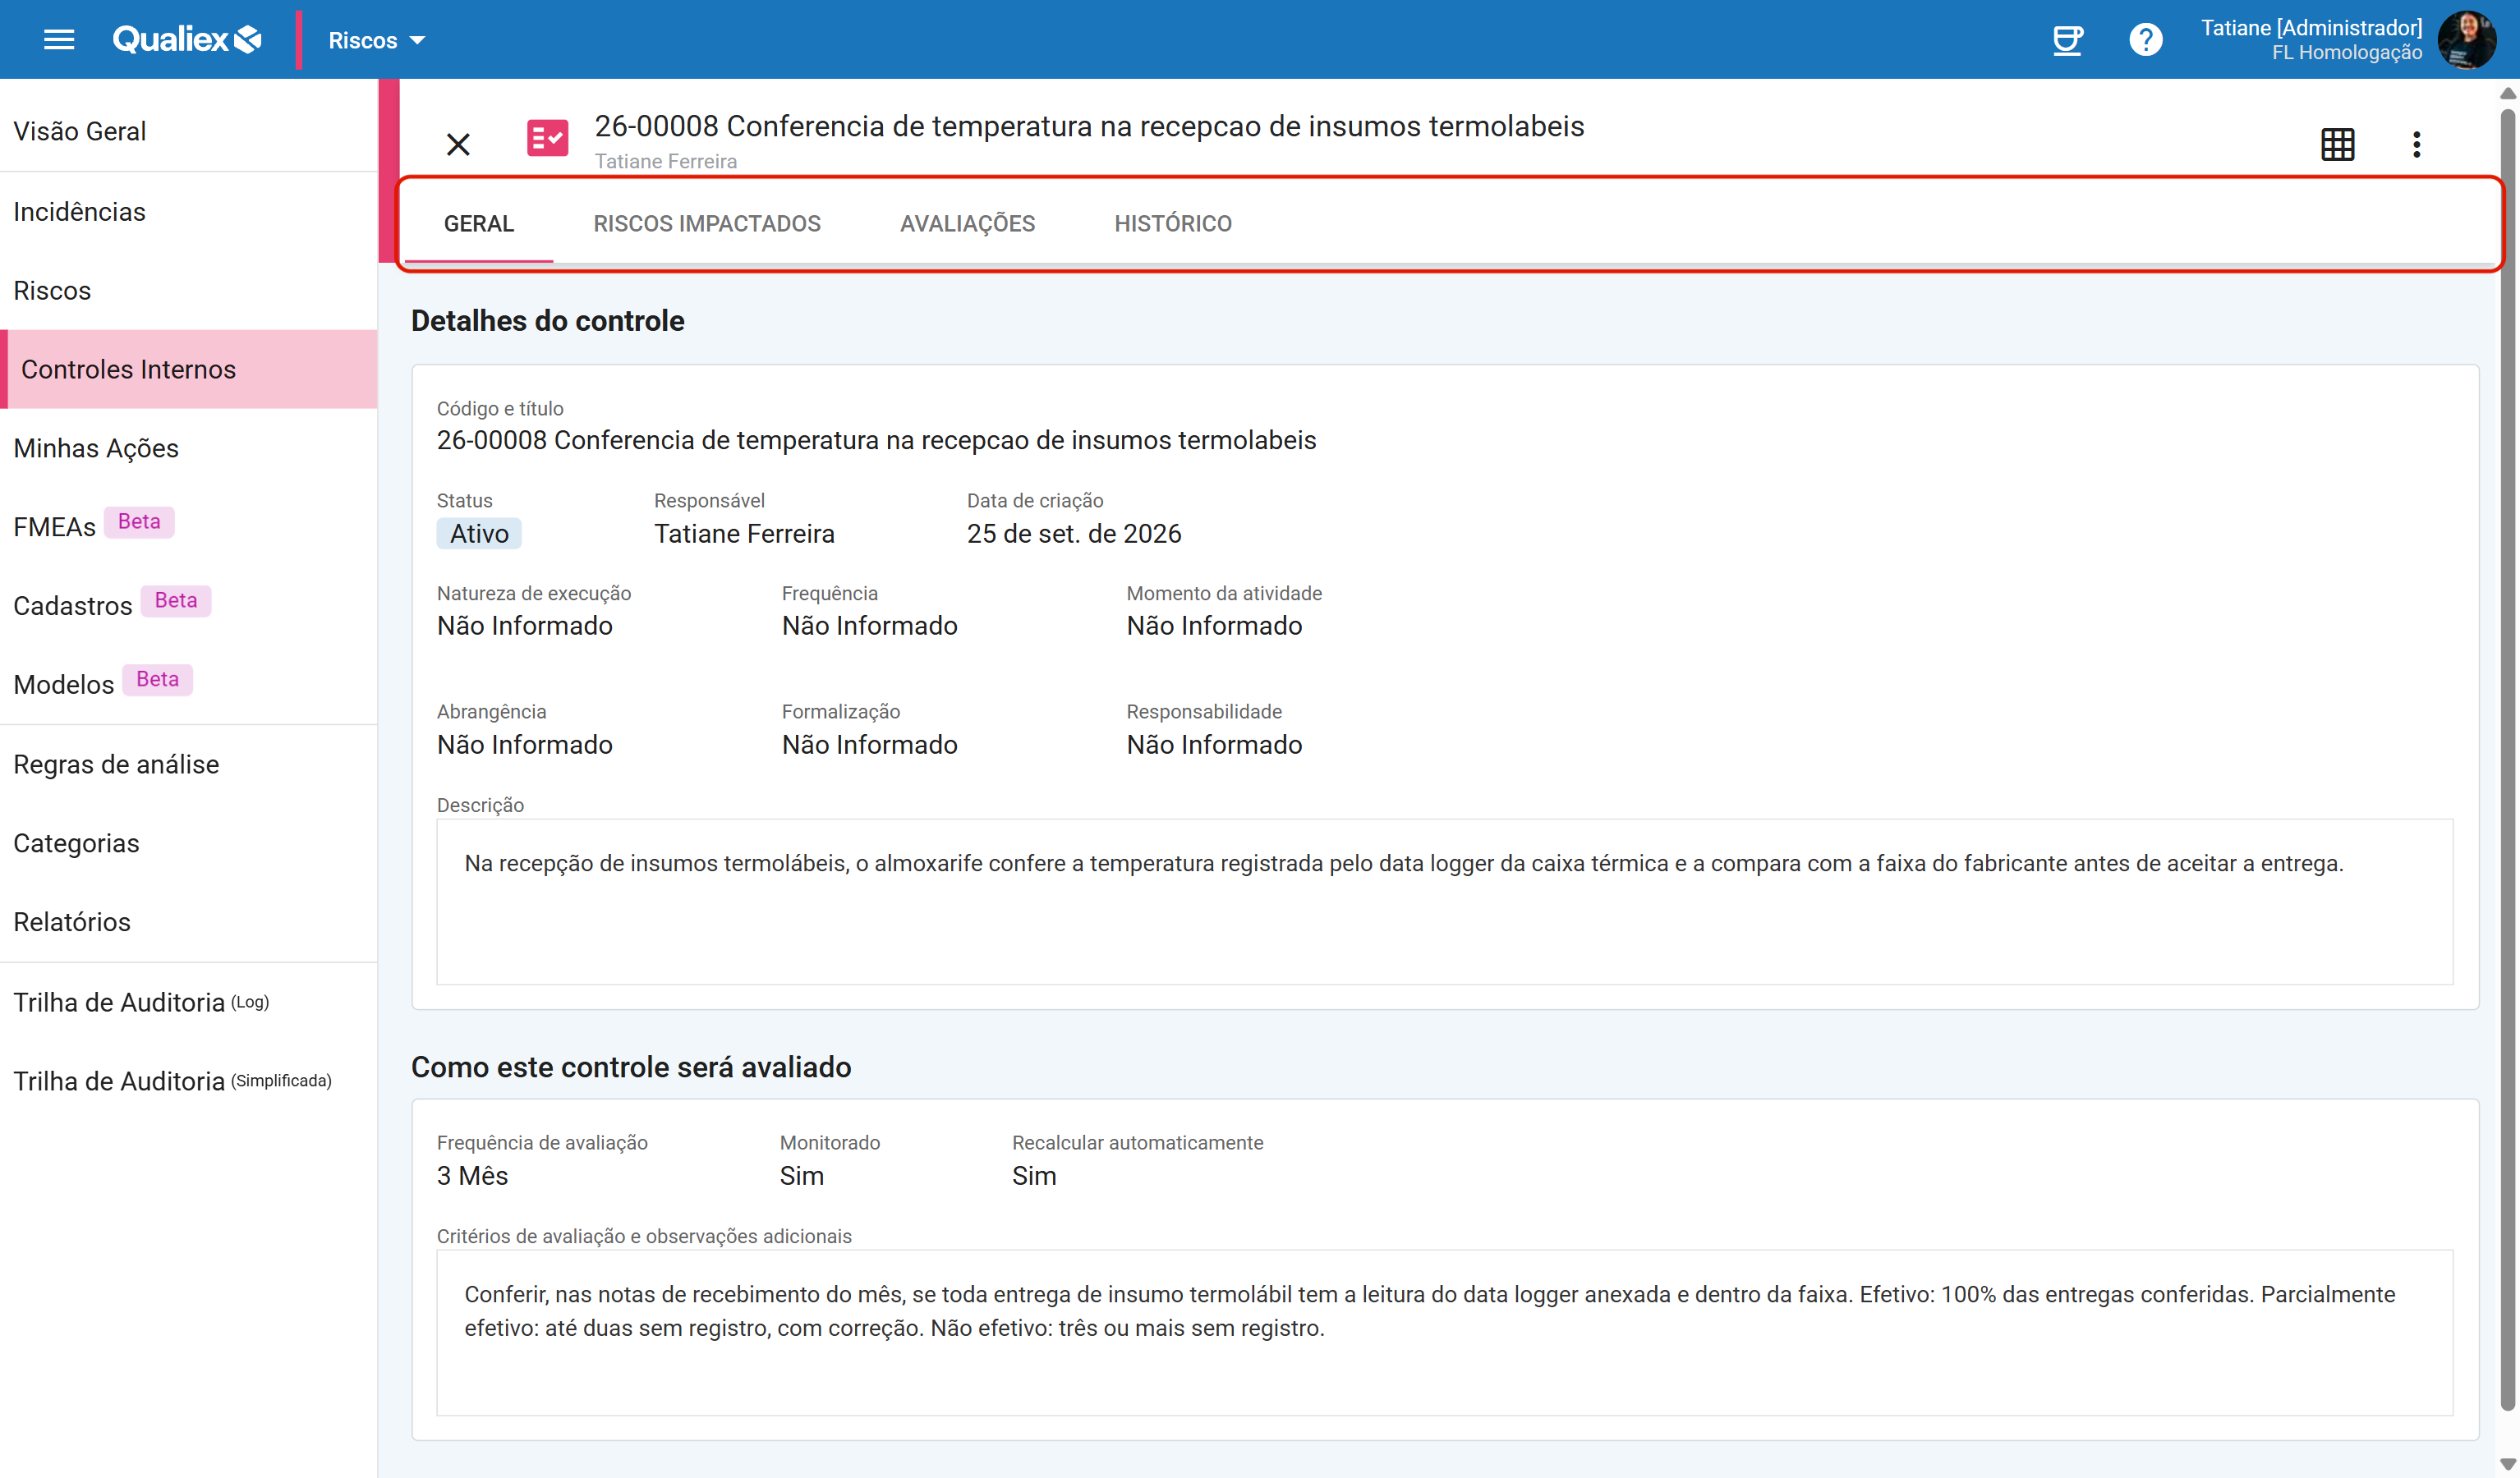The height and width of the screenshot is (1478, 2520).
Task: Close the control detail panel
Action: 458,144
